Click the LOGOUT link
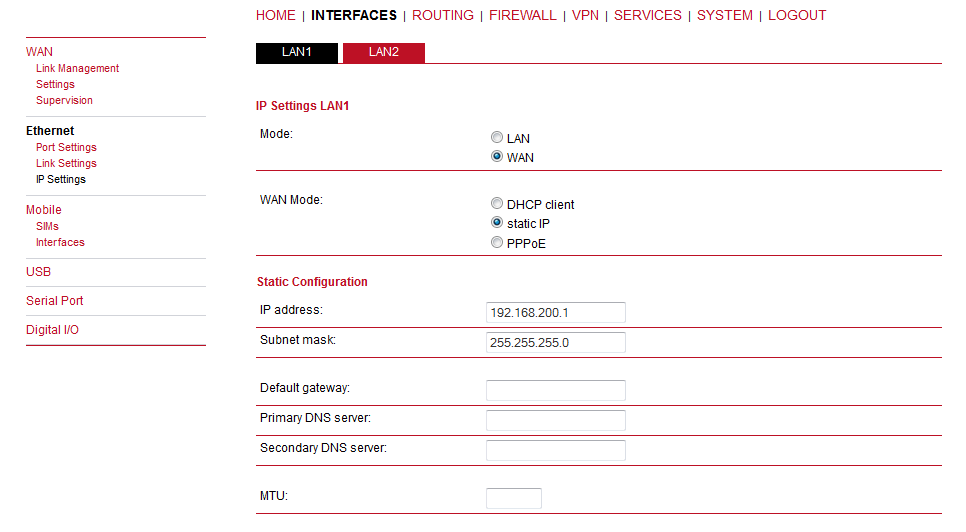Image resolution: width=966 pixels, height=532 pixels. pyautogui.click(x=797, y=15)
